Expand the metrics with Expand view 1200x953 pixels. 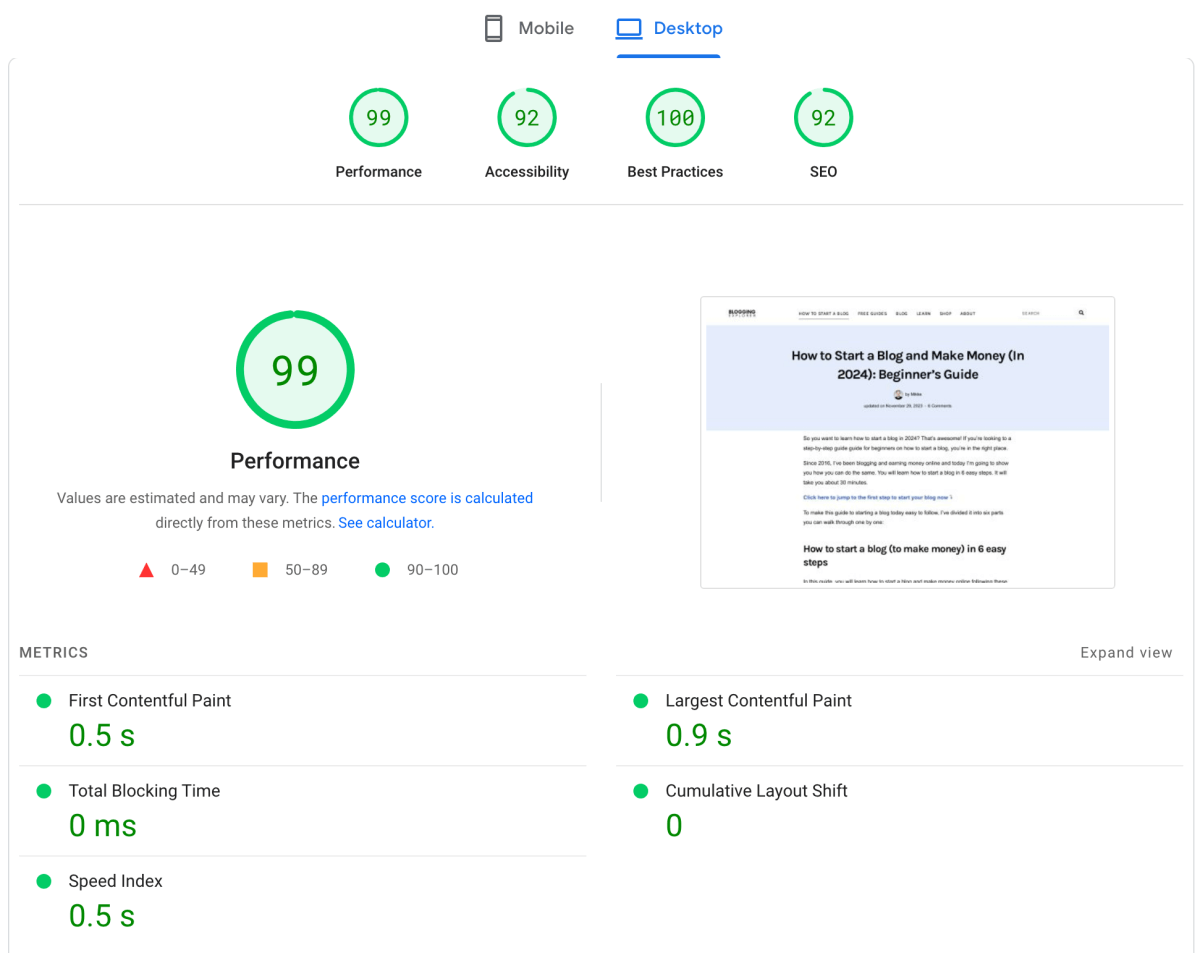[1126, 652]
